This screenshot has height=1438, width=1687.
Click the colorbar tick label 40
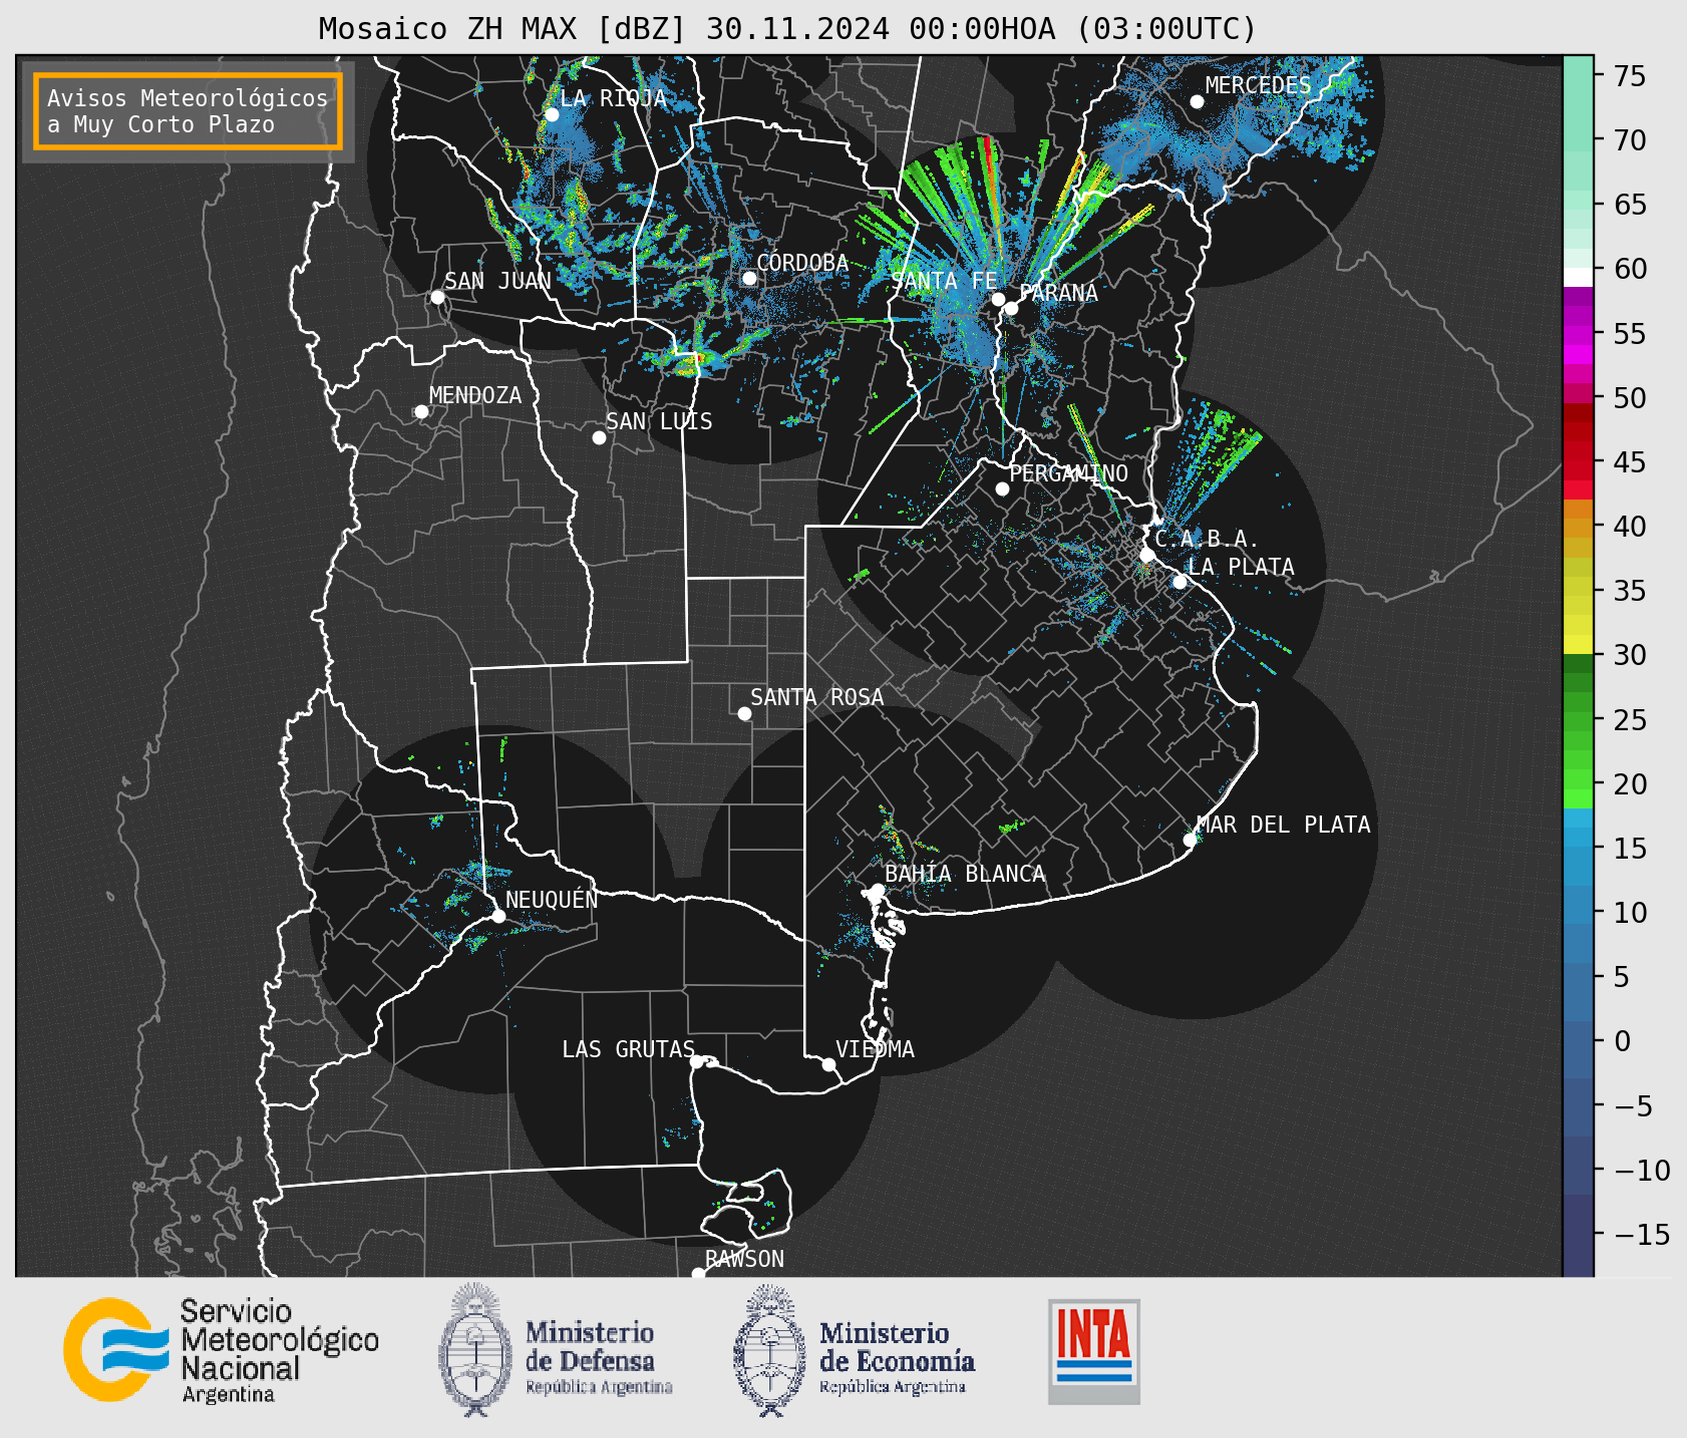click(1629, 526)
